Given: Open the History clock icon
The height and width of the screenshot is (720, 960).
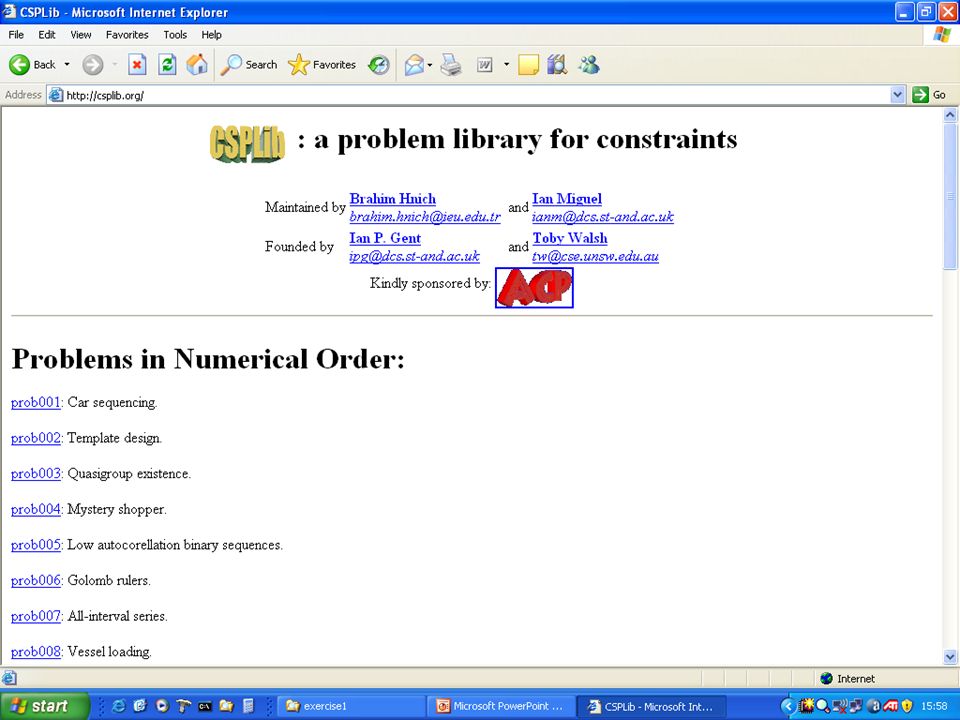Looking at the screenshot, I should pos(379,64).
